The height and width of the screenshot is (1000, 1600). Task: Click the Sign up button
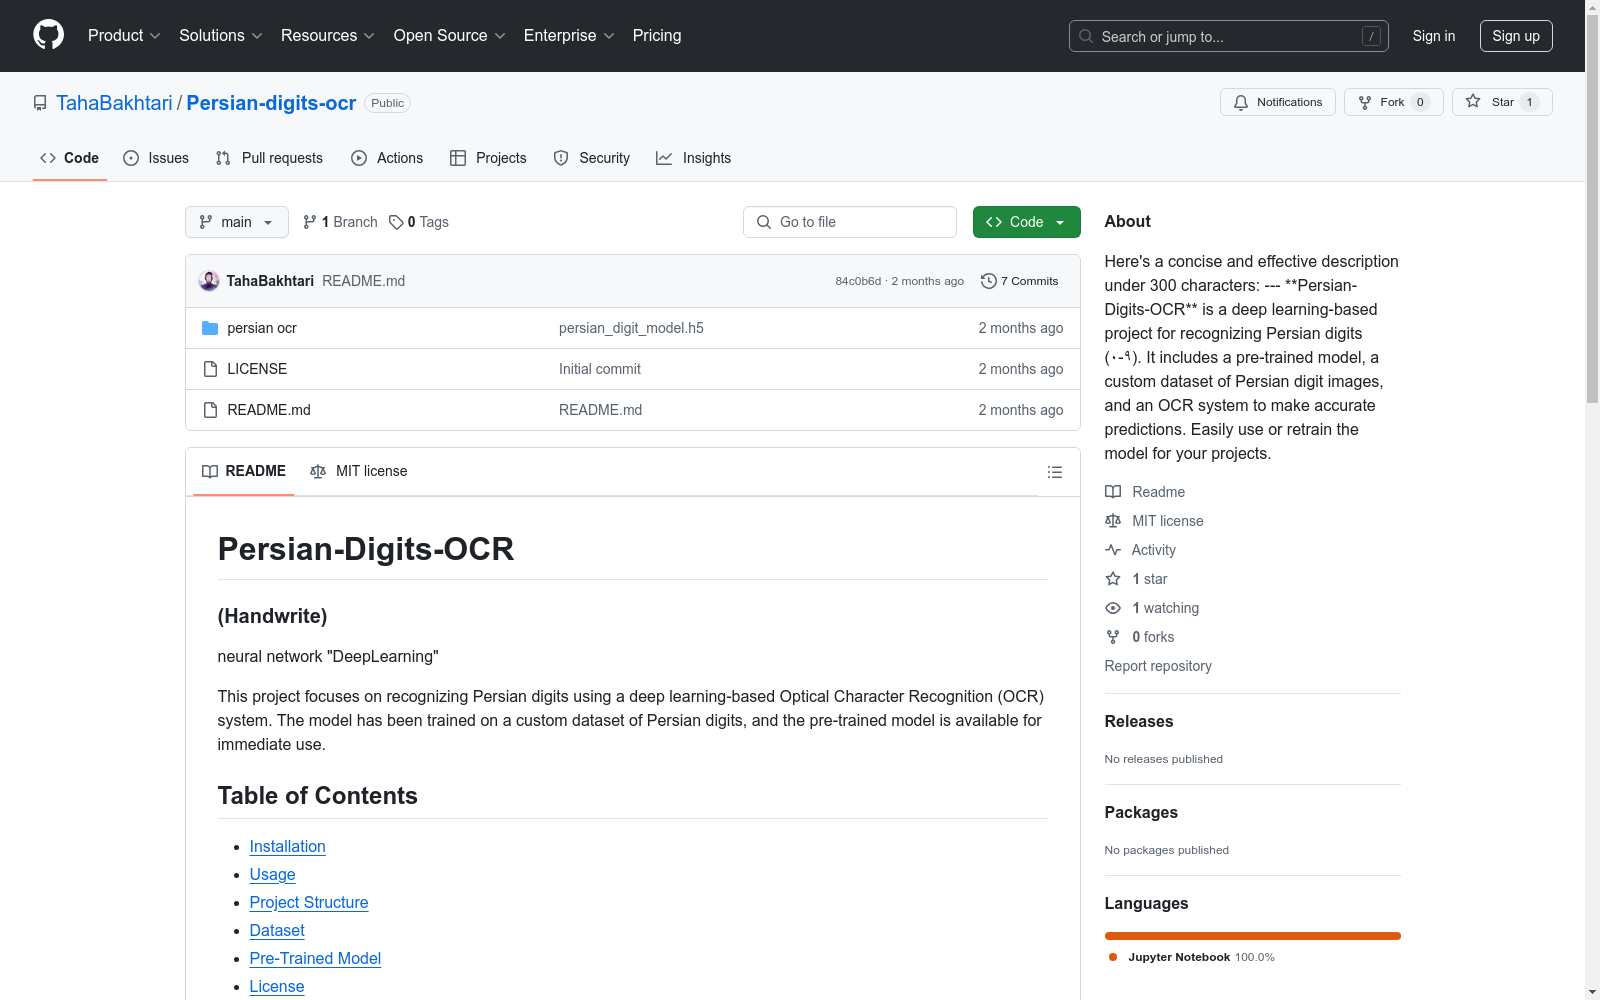click(x=1516, y=36)
